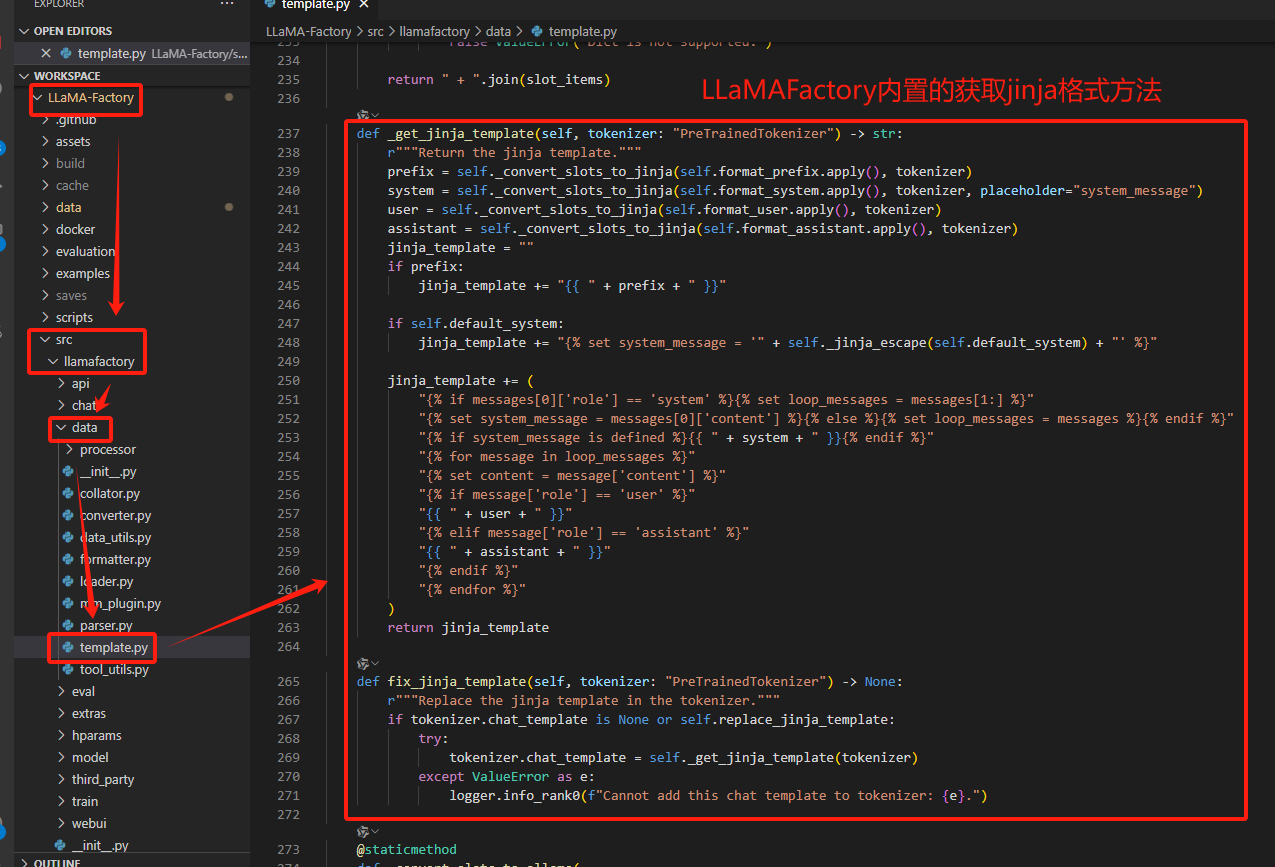Click Python icon in breadcrumb before template.py
The width and height of the screenshot is (1275, 867).
coord(538,31)
